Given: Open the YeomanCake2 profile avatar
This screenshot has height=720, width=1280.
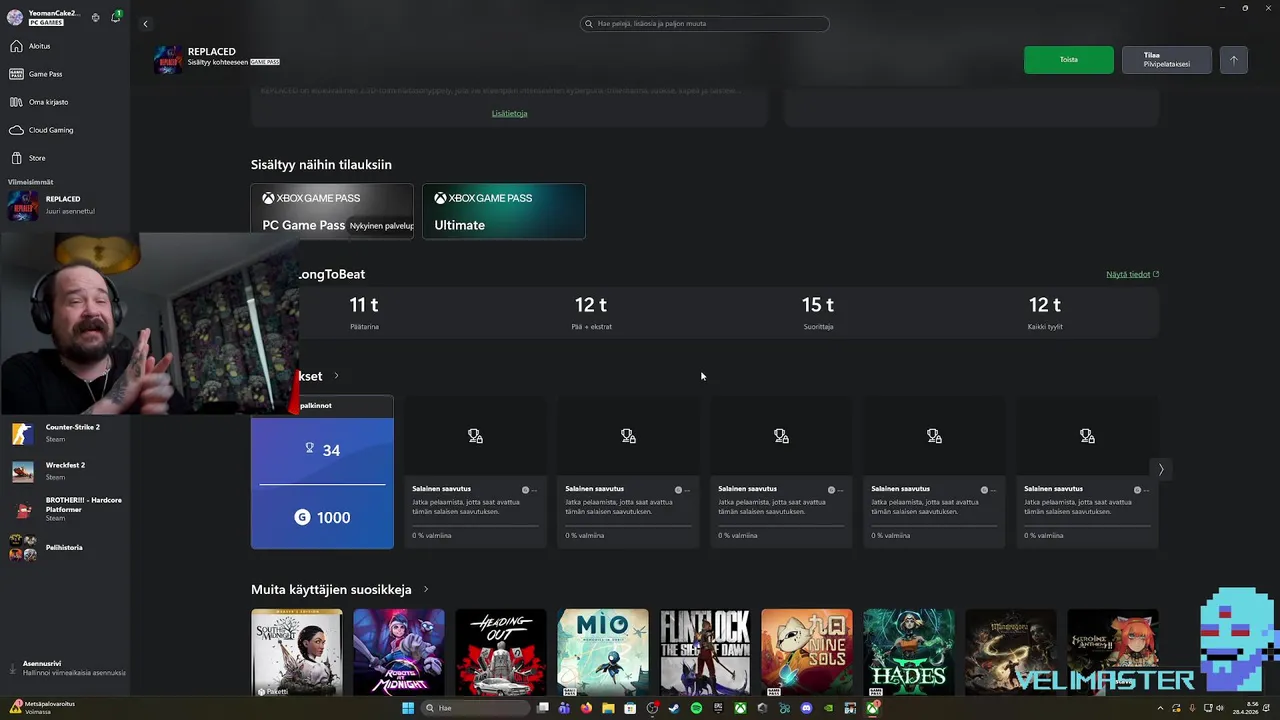Looking at the screenshot, I should (15, 17).
